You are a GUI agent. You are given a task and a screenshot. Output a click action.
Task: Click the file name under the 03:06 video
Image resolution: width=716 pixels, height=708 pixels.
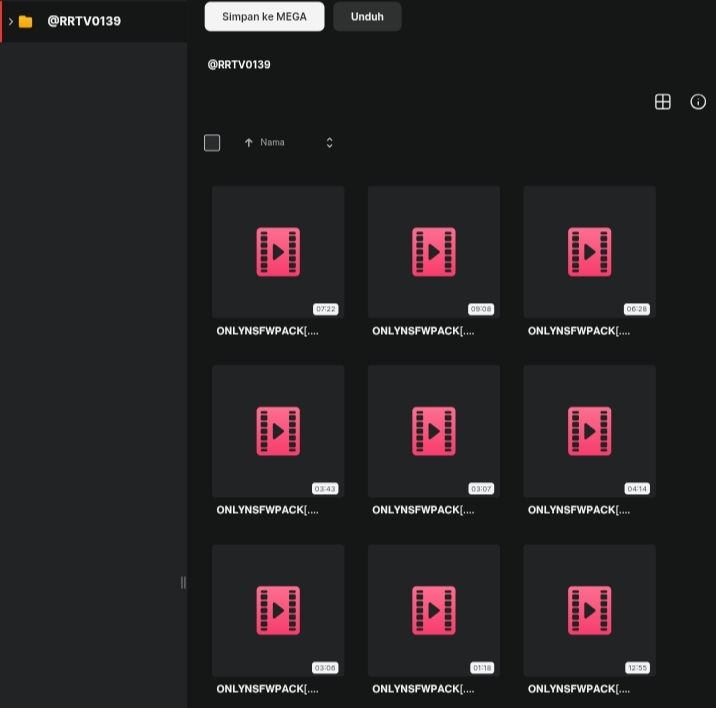tap(268, 689)
